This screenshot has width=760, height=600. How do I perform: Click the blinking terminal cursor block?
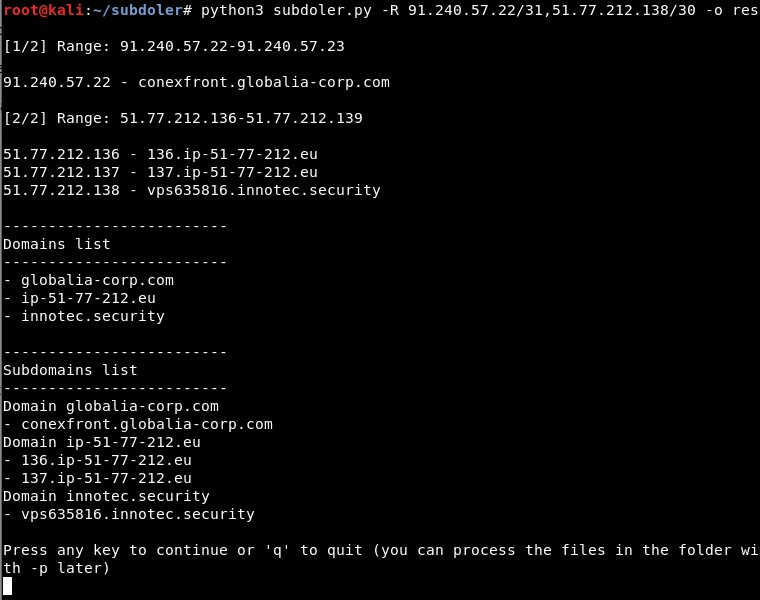(x=7, y=586)
